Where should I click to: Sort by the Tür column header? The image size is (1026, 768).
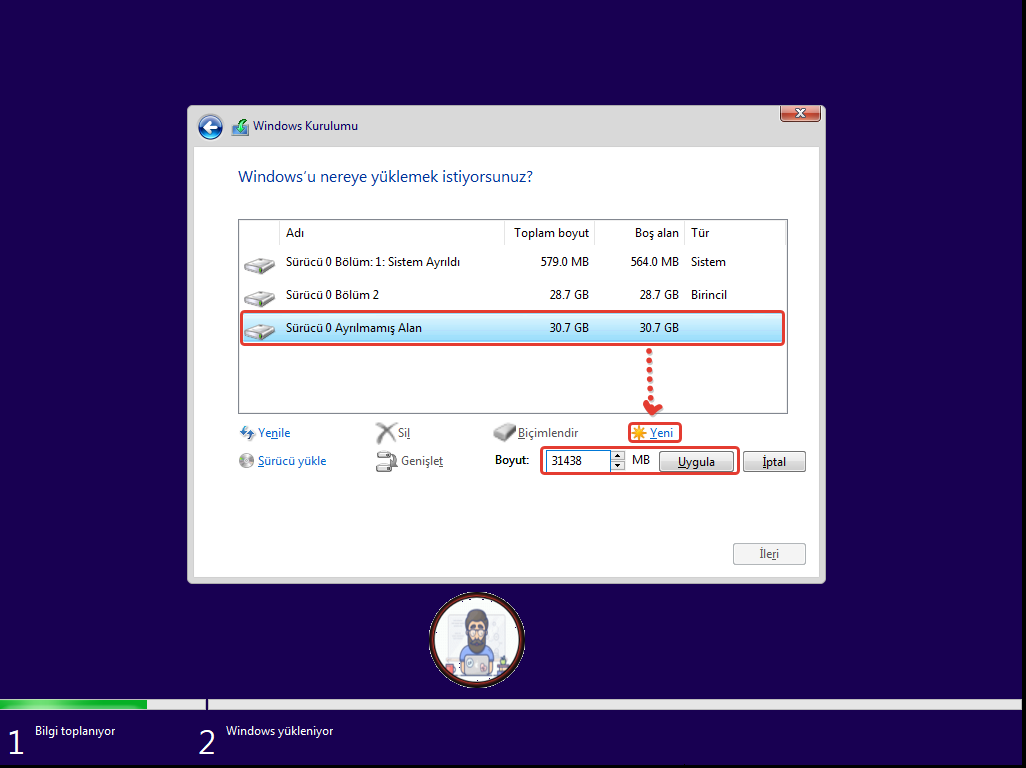735,233
